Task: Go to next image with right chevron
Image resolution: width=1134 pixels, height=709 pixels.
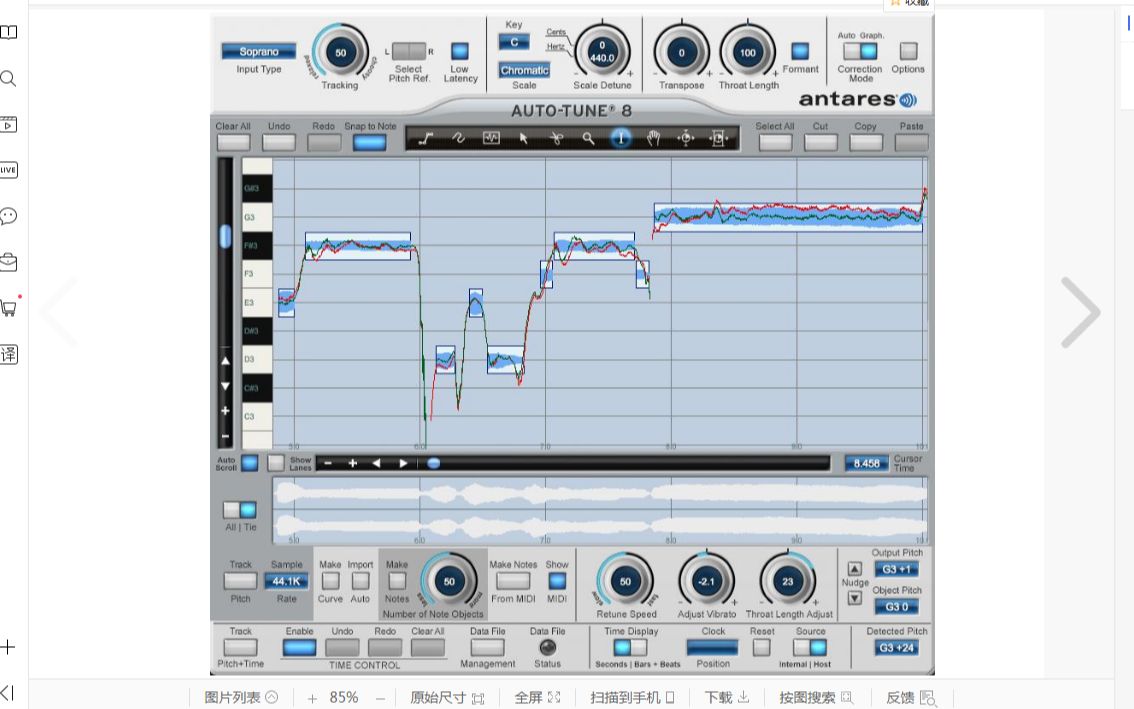Action: pos(1080,313)
